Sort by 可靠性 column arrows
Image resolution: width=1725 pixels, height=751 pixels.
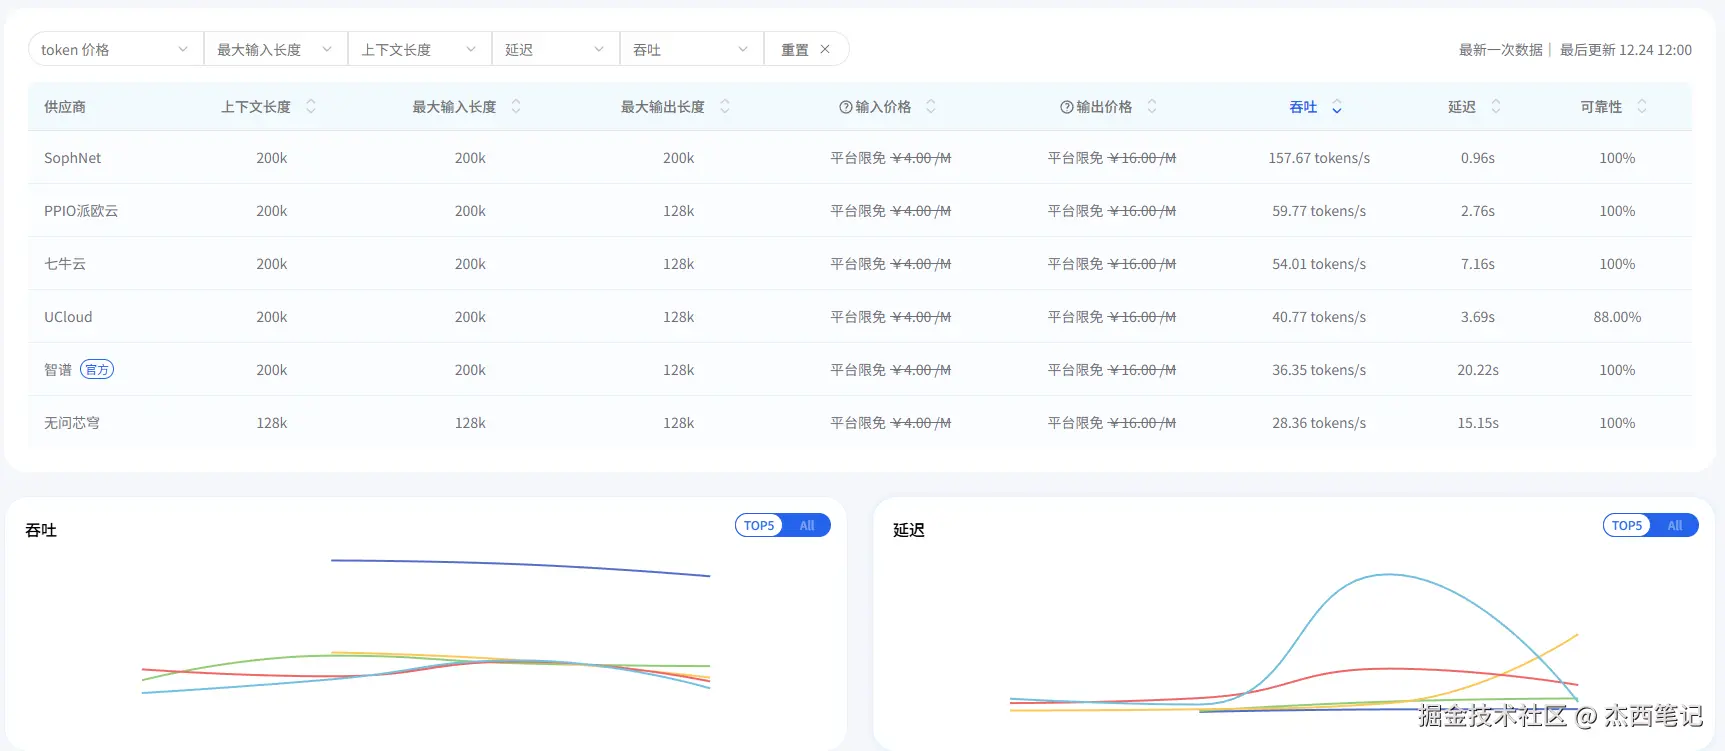(x=1642, y=106)
